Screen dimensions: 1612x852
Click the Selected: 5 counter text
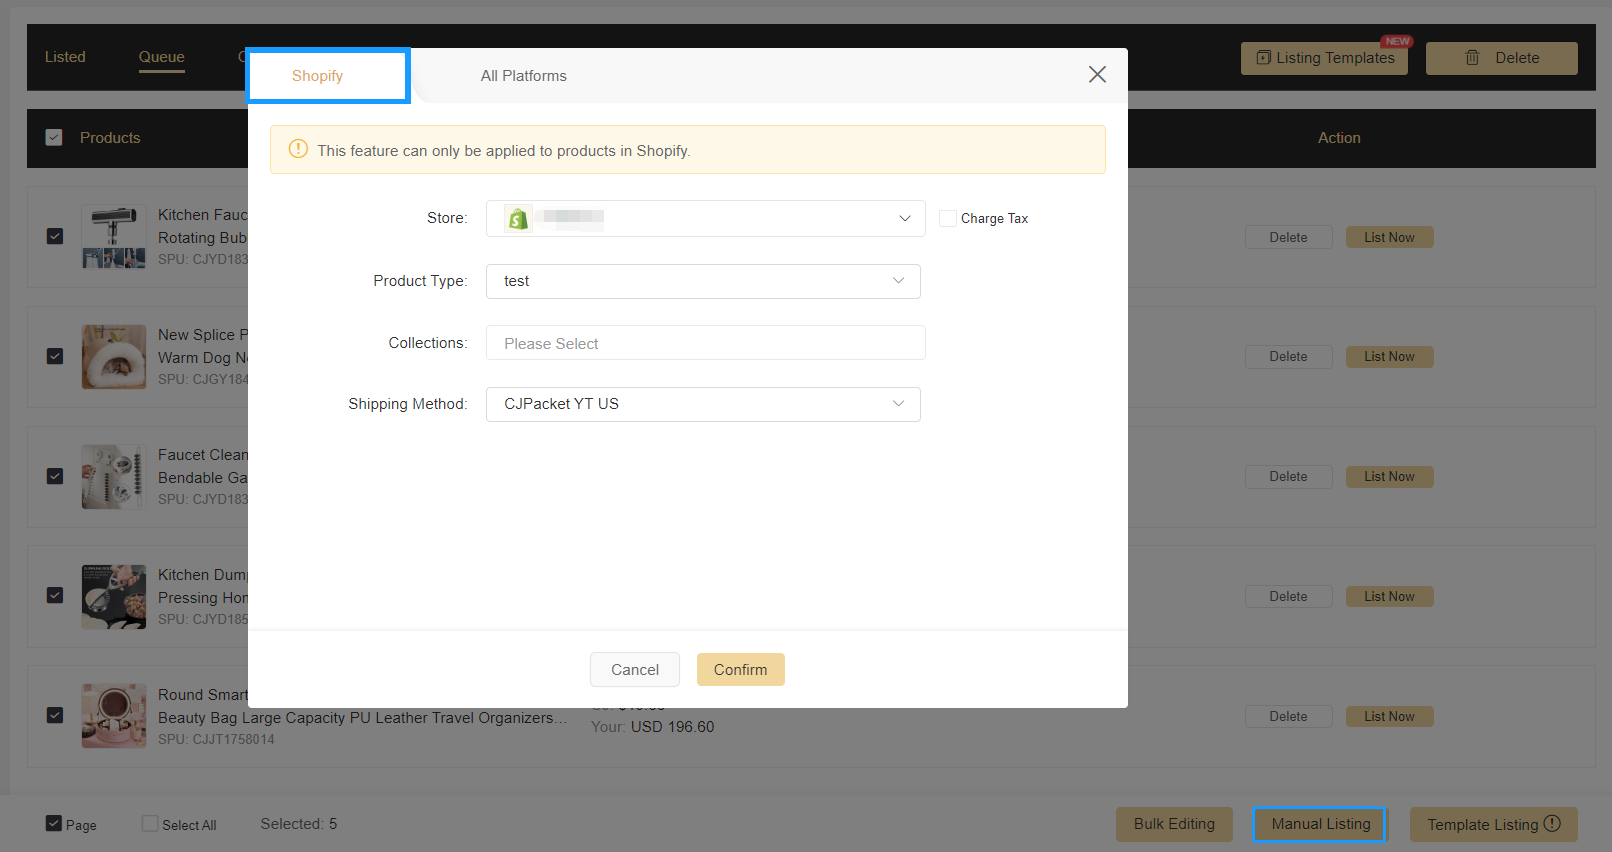pos(299,824)
